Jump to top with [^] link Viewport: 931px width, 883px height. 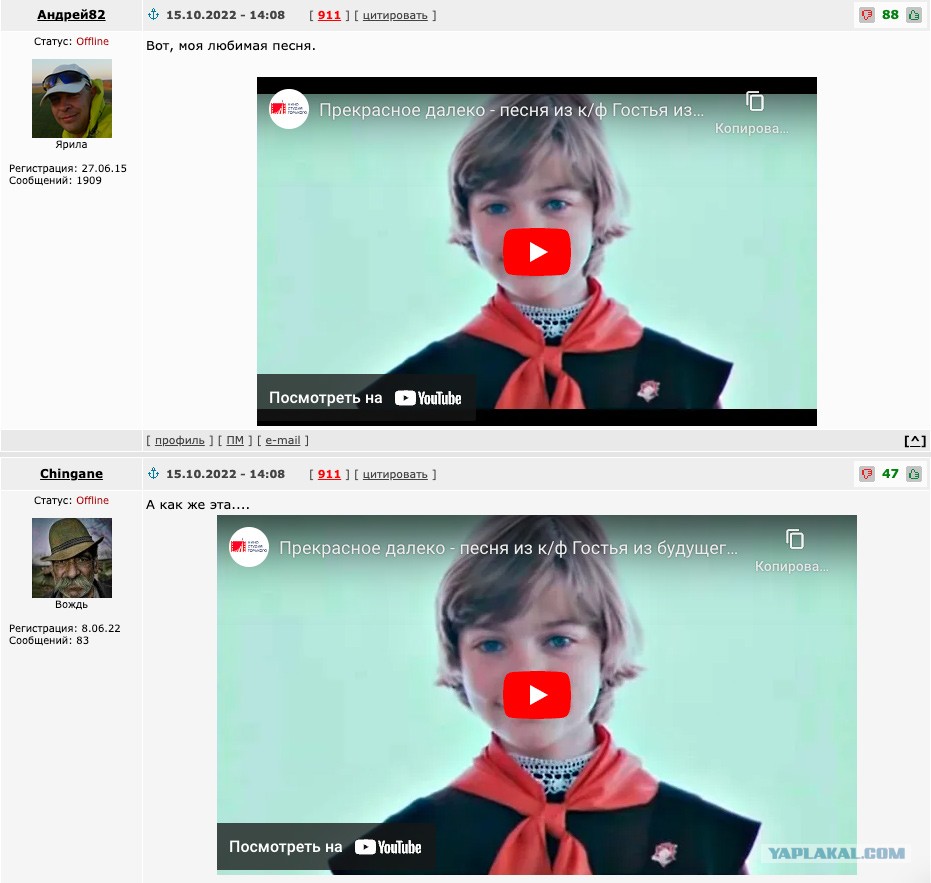click(x=915, y=441)
